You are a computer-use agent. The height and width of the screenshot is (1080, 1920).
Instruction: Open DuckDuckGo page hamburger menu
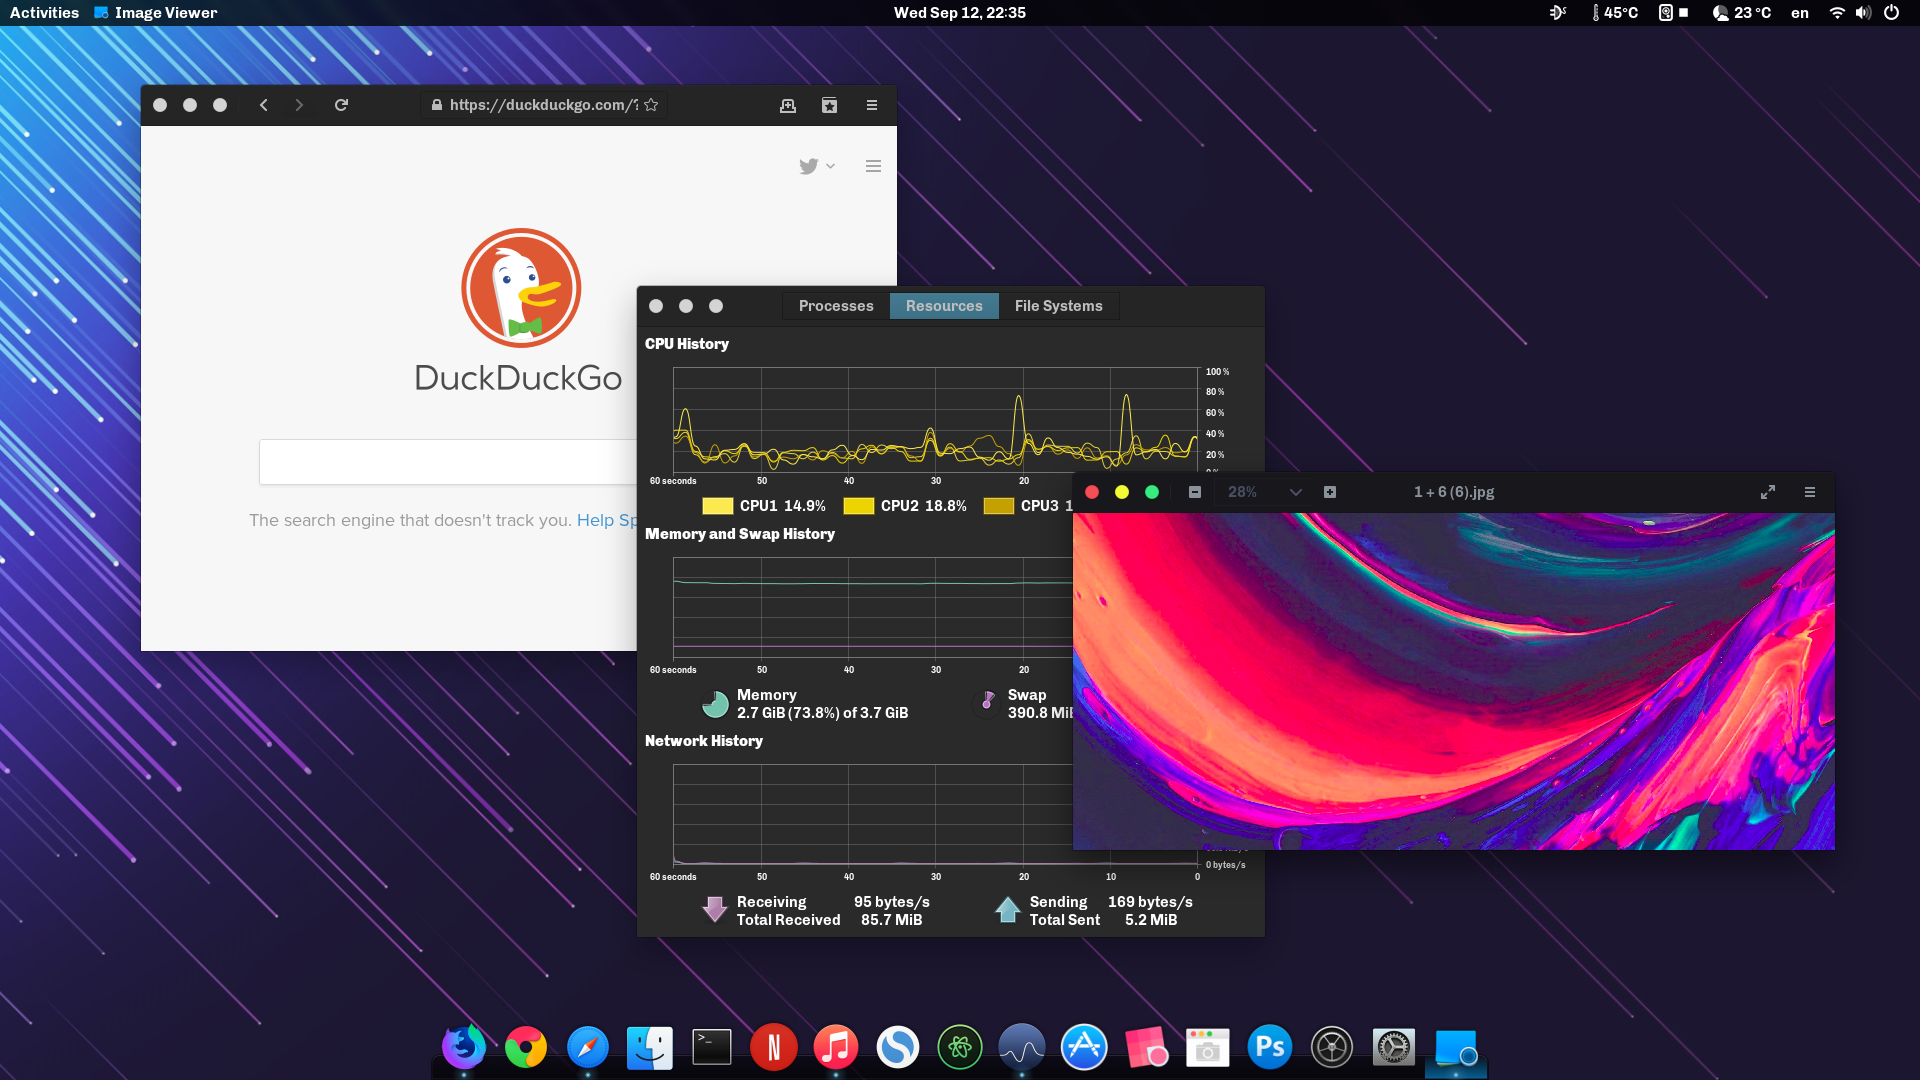coord(873,166)
